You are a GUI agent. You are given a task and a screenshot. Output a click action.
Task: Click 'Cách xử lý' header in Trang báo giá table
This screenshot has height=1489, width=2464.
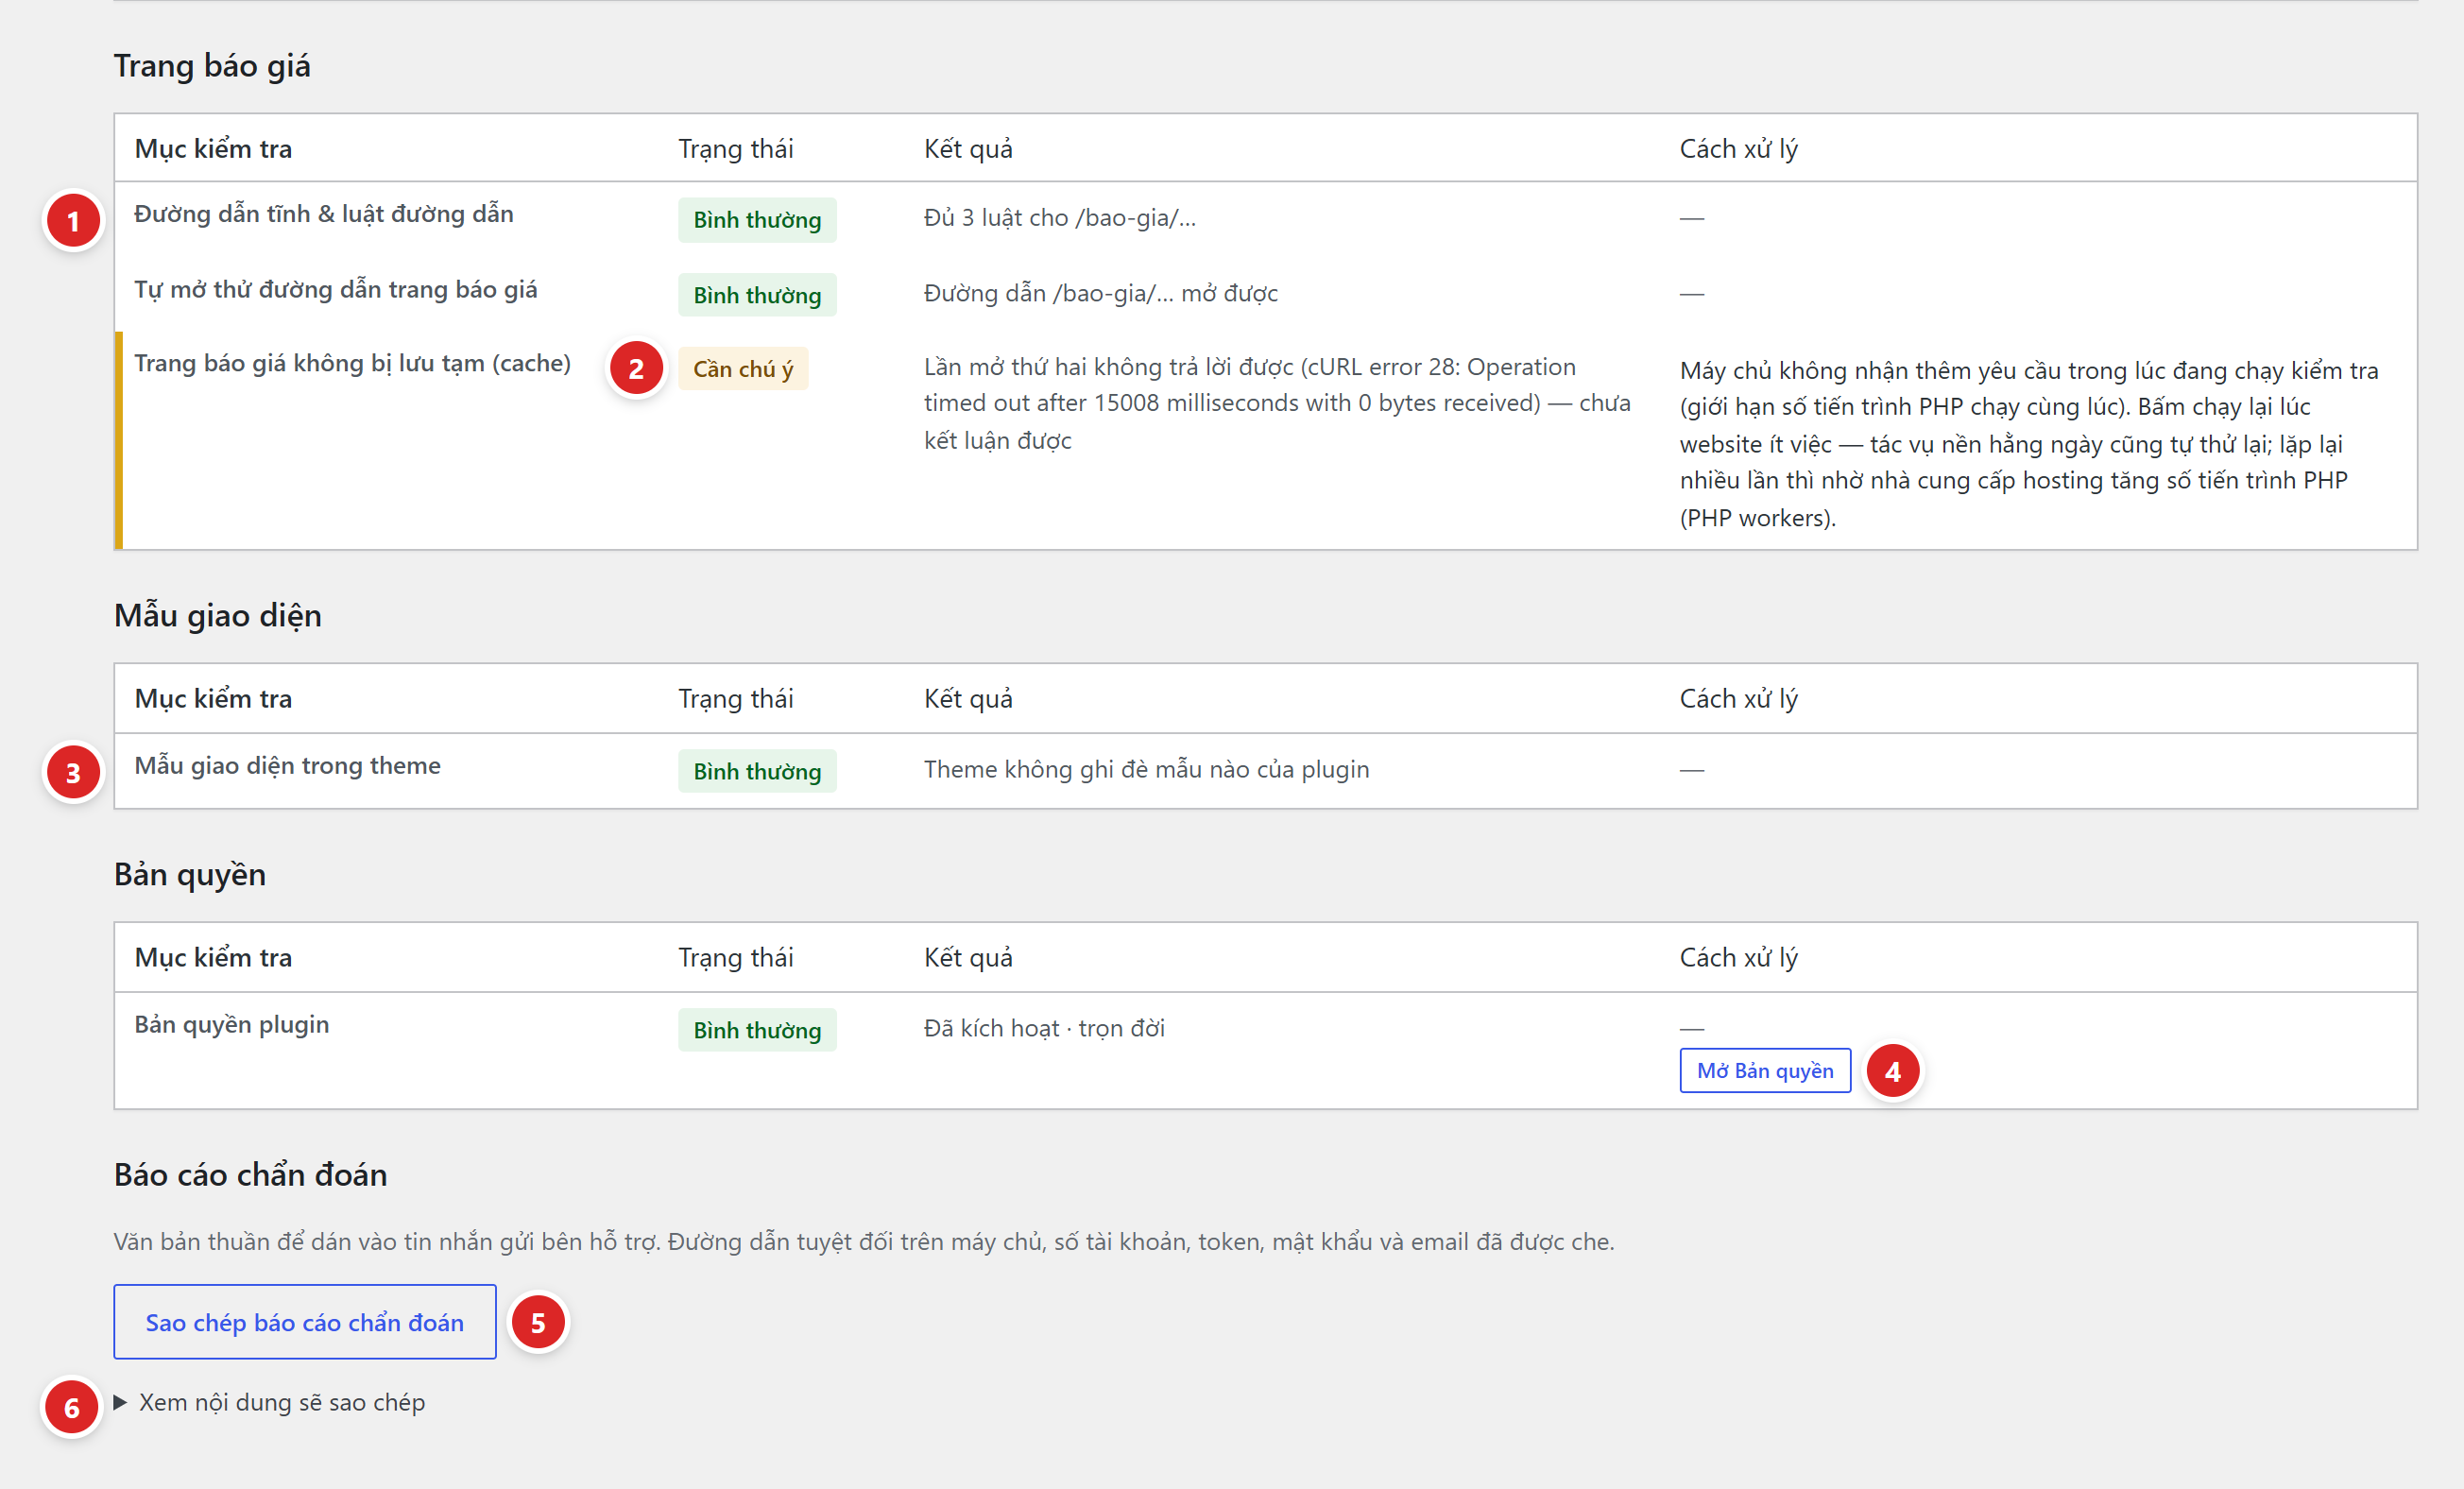[x=1739, y=149]
